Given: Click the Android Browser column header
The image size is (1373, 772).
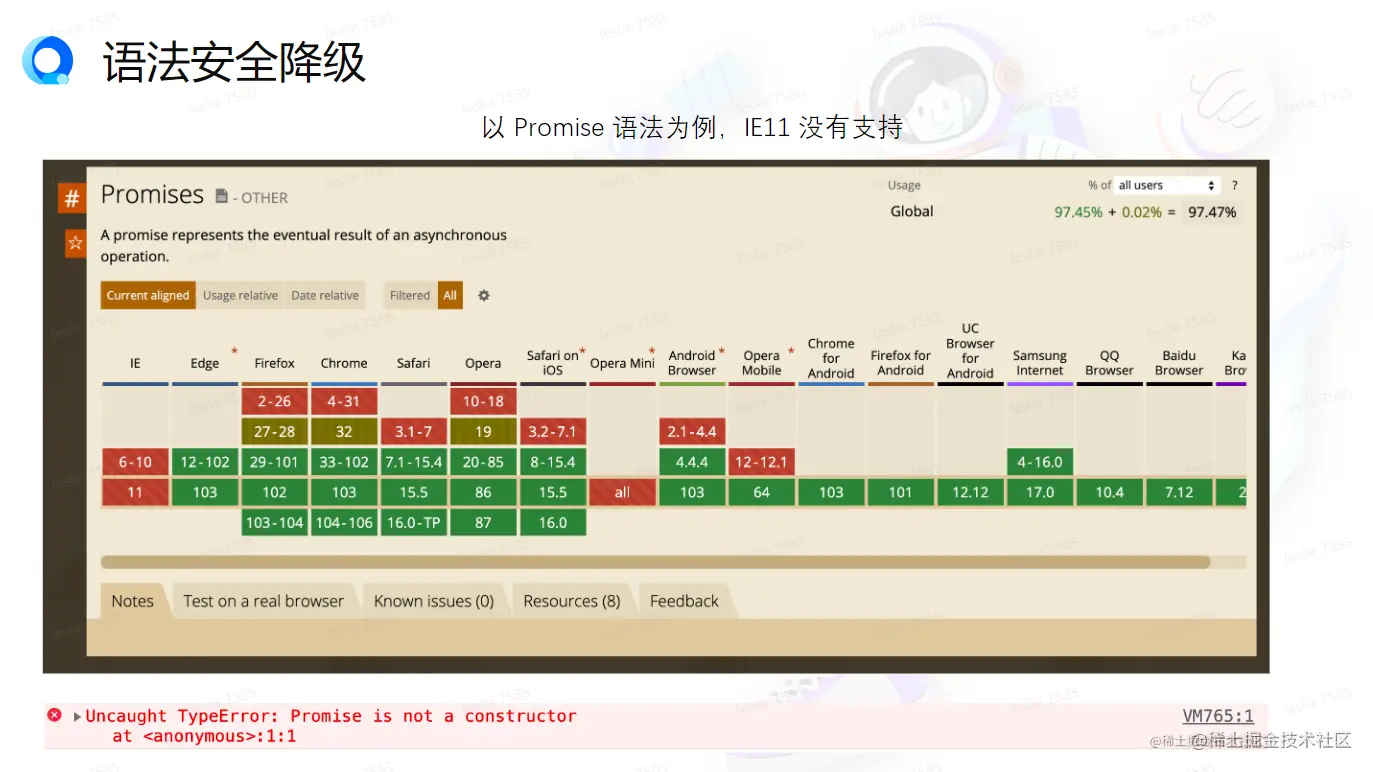Looking at the screenshot, I should pyautogui.click(x=692, y=363).
